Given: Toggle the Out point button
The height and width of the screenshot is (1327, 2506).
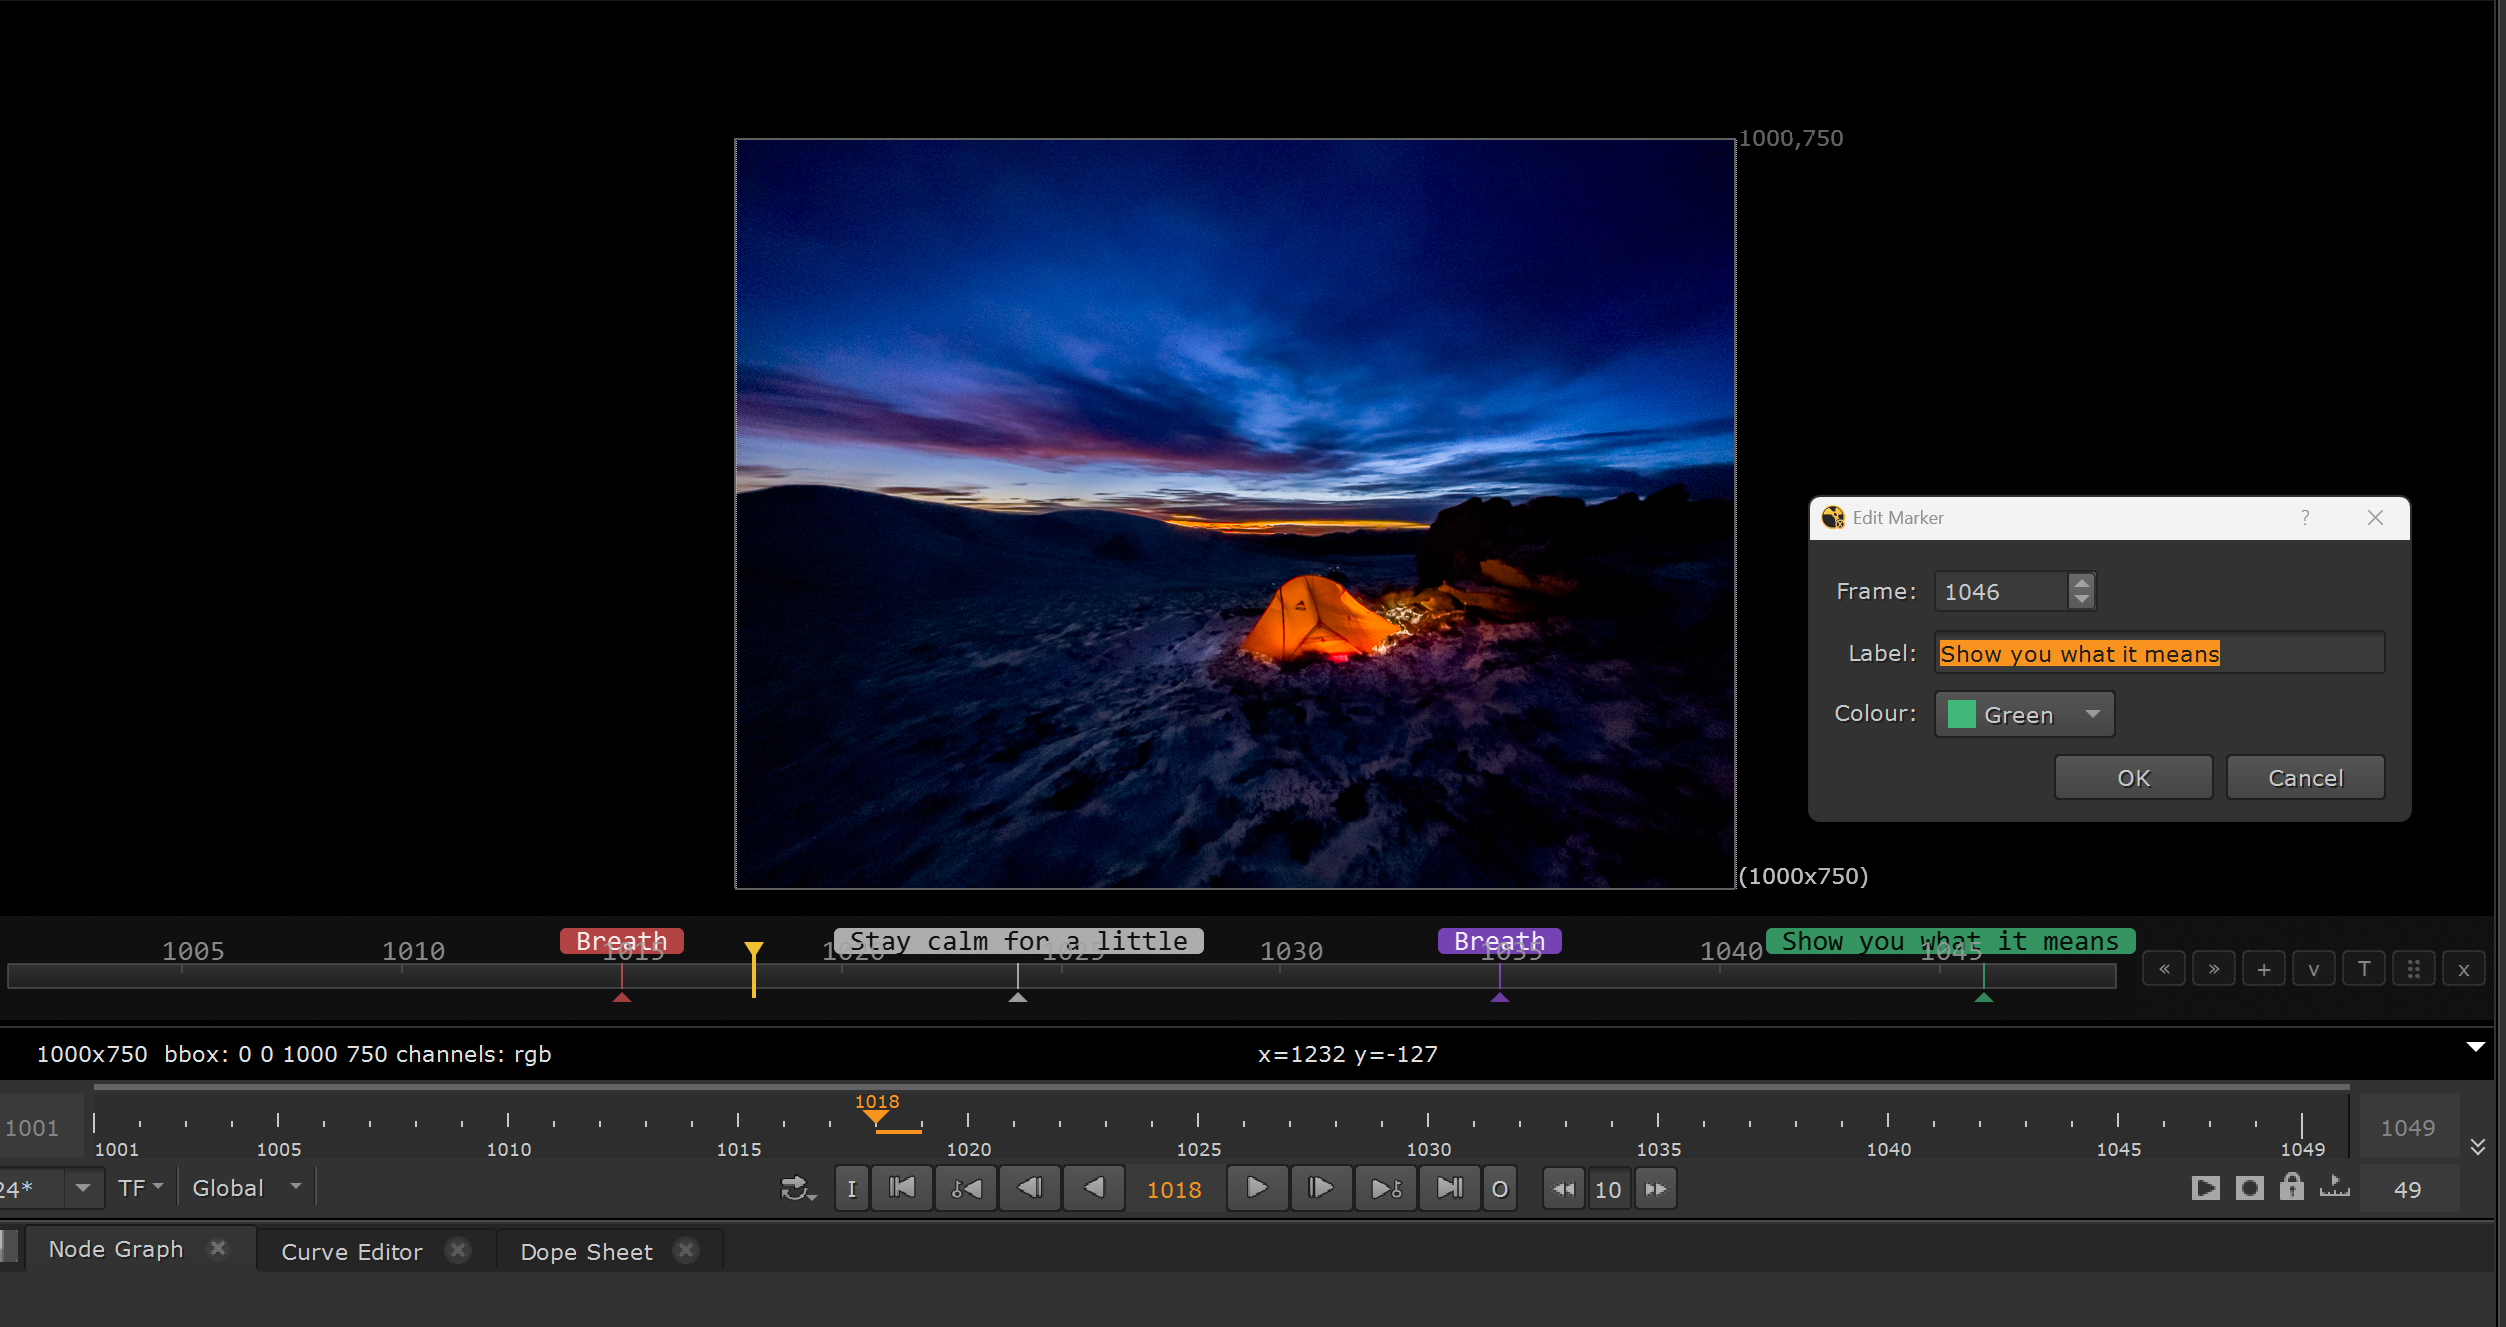Looking at the screenshot, I should click(x=1500, y=1188).
